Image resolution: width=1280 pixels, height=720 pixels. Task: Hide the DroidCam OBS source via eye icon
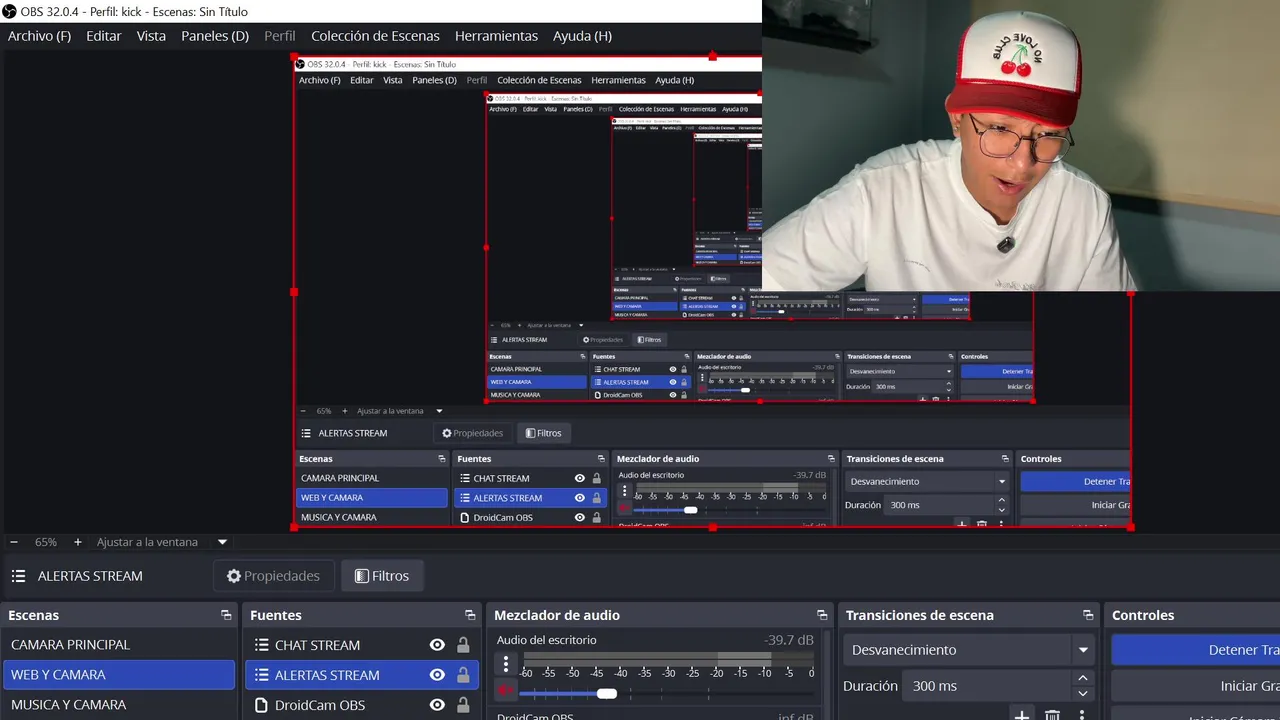437,705
